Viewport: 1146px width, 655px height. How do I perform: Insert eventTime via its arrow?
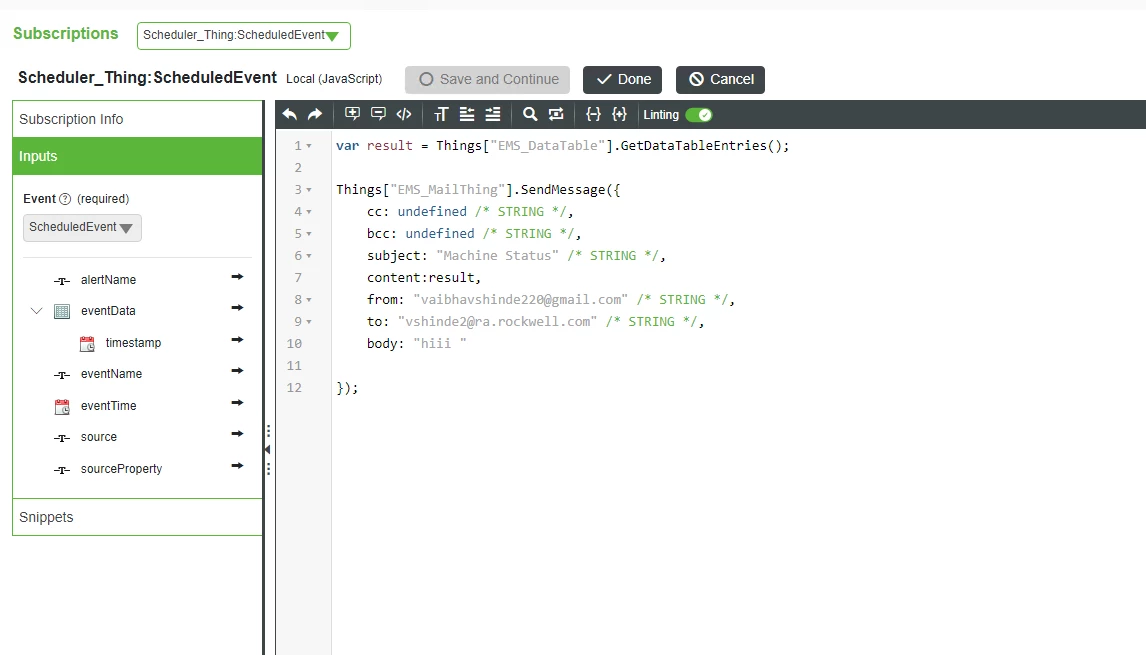pos(237,403)
